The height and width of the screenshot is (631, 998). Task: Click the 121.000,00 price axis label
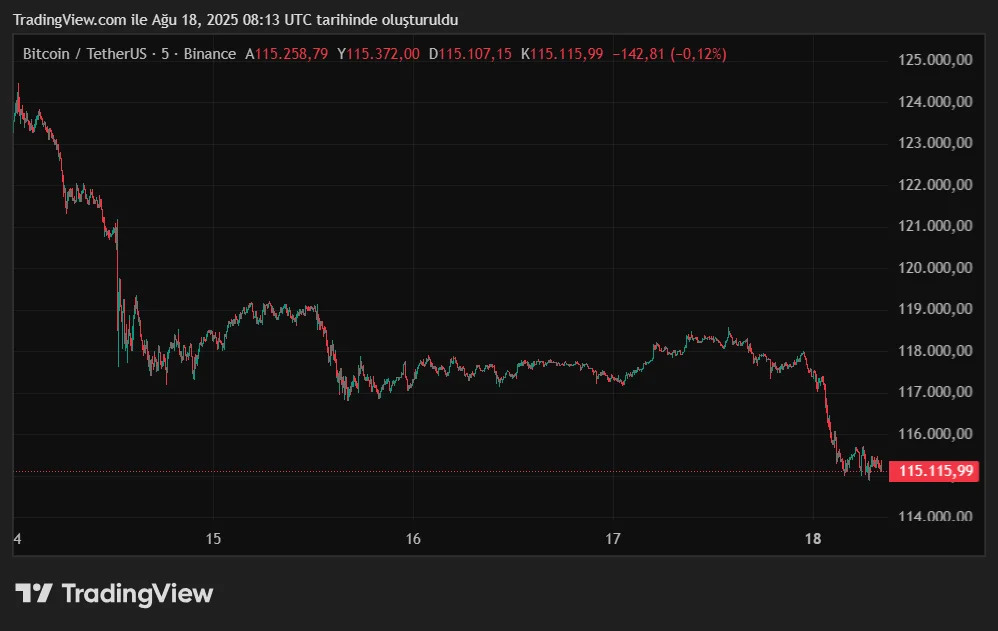935,226
